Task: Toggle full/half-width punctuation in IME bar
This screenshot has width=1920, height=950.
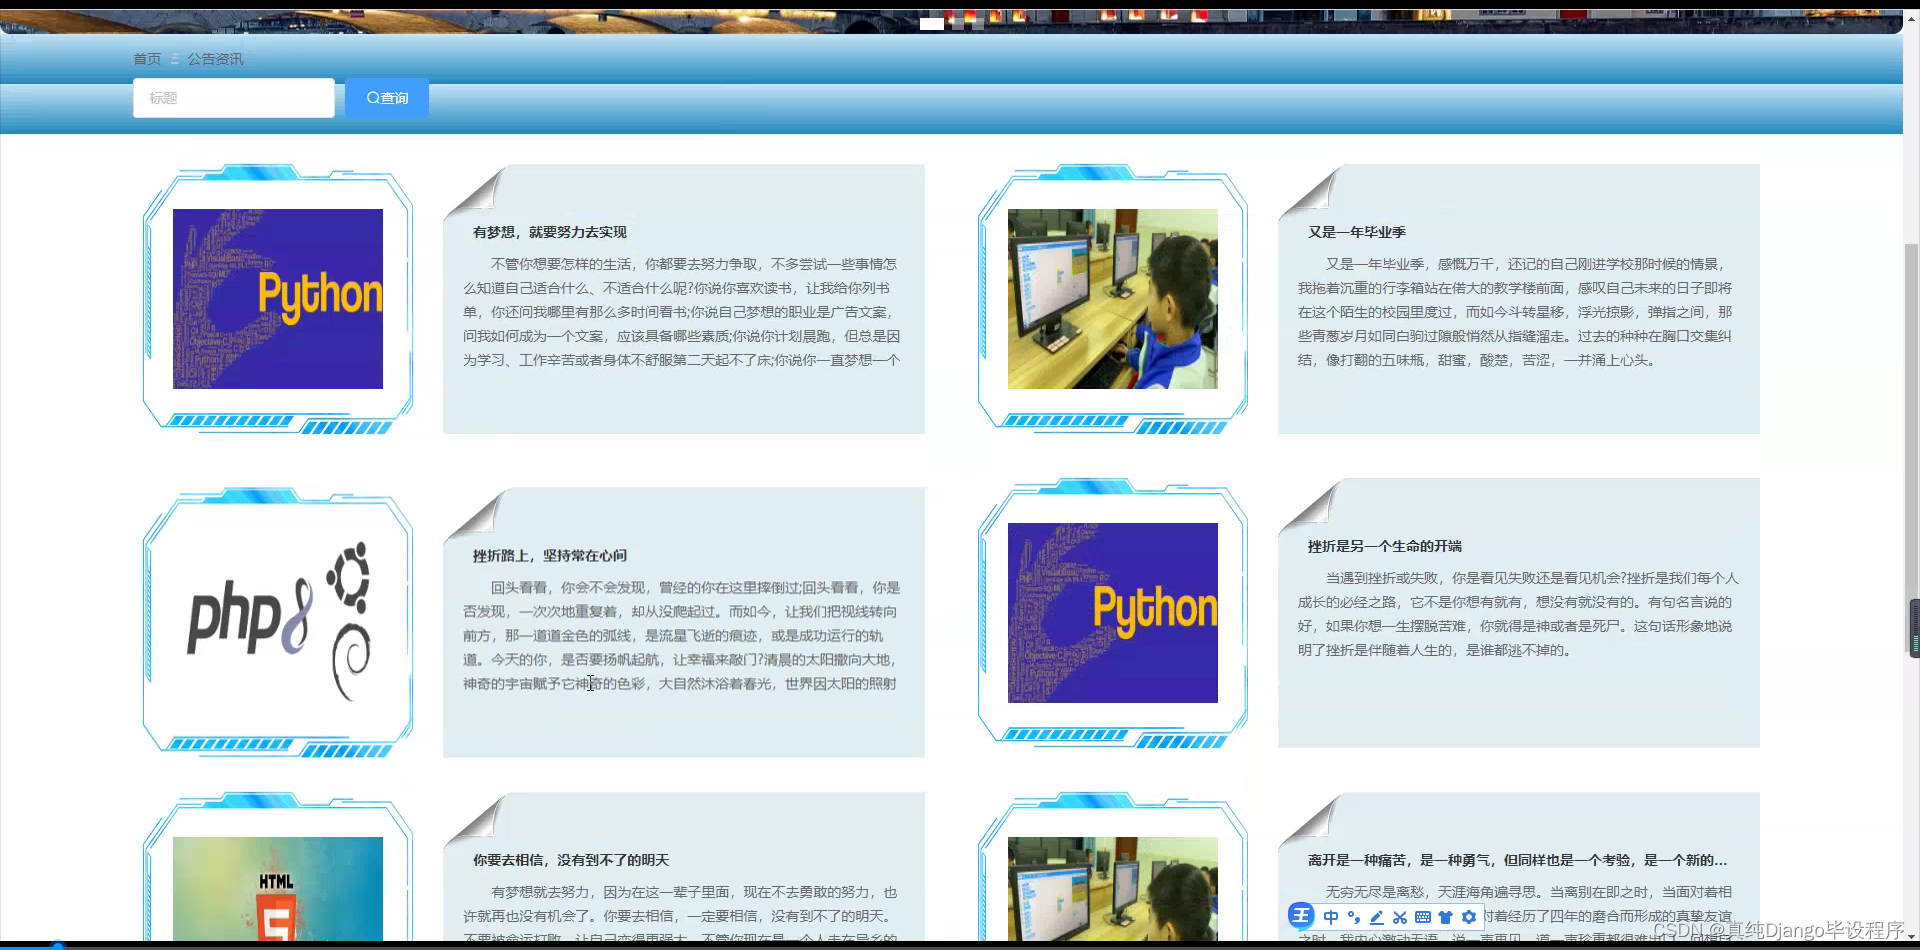Action: (x=1354, y=917)
